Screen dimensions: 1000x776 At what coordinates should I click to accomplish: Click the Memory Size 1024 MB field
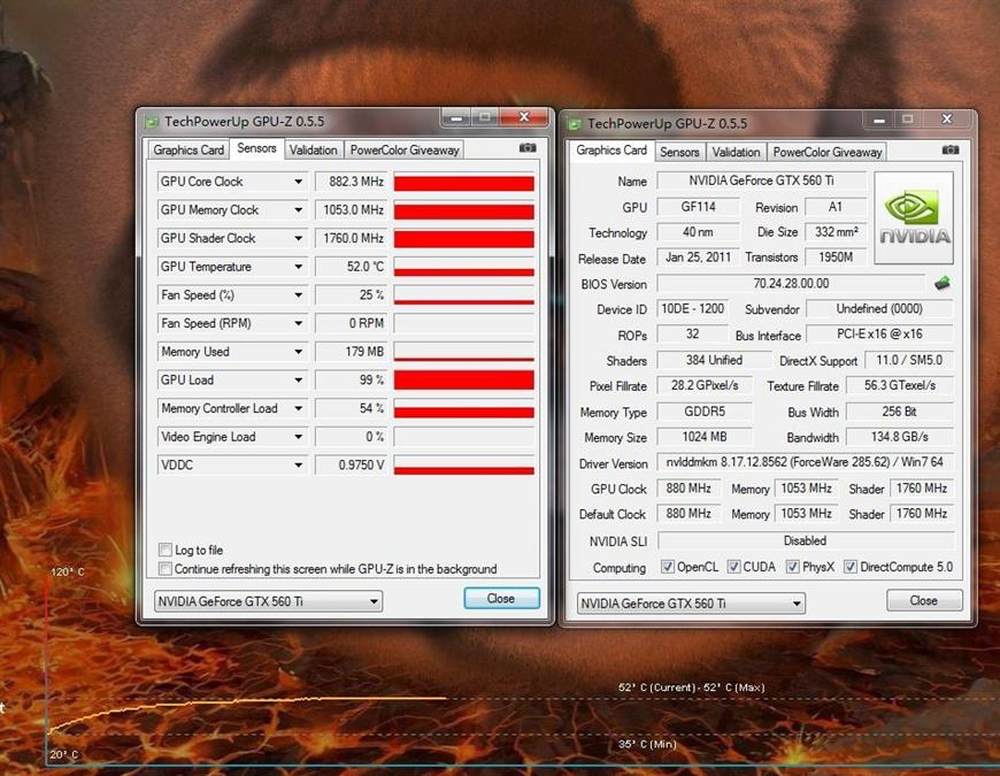705,437
